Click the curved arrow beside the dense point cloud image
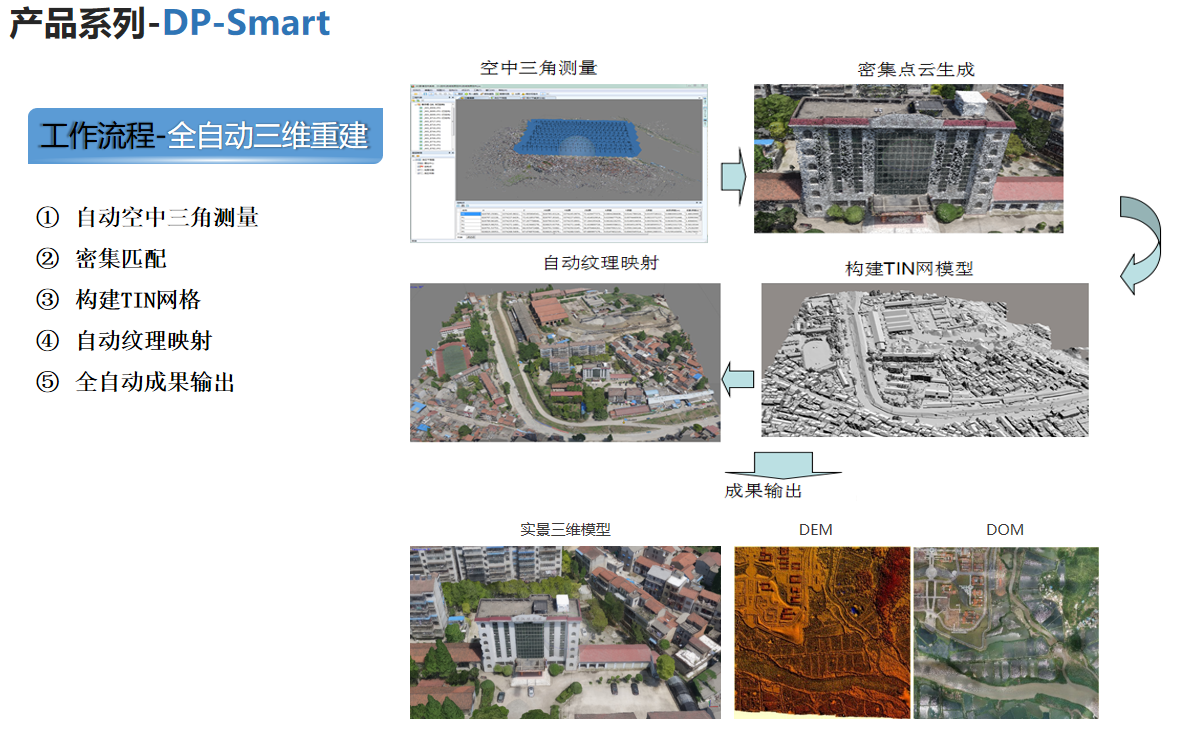Viewport: 1178px width, 737px height. tap(1140, 244)
